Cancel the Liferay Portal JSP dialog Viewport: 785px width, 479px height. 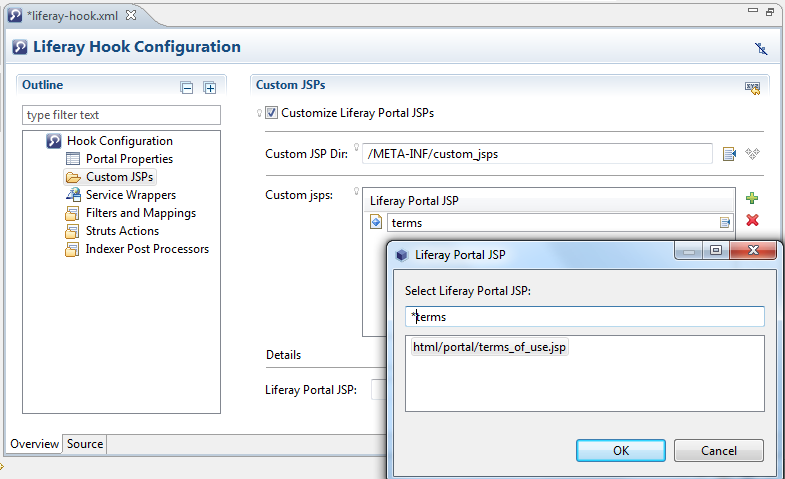click(x=718, y=450)
